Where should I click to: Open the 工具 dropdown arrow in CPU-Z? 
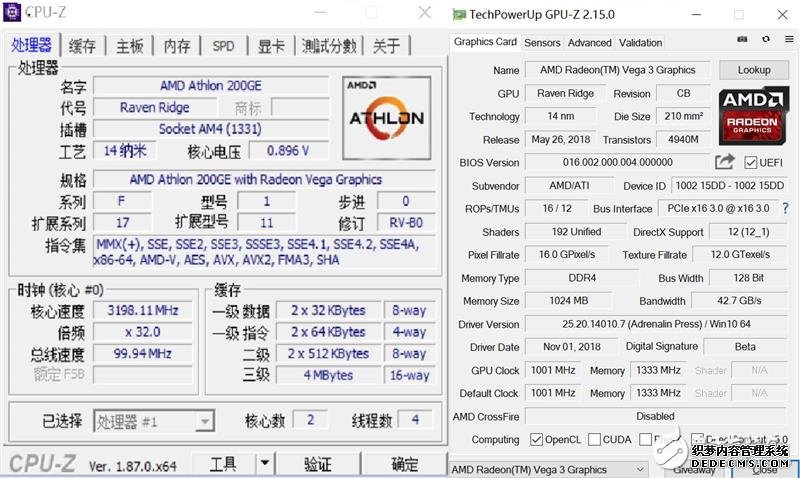click(265, 464)
